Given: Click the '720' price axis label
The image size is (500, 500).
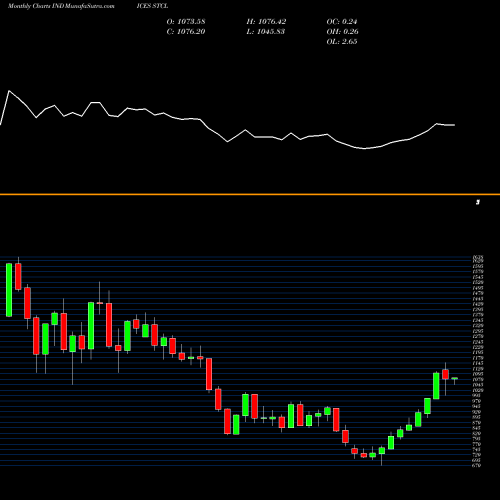Looking at the screenshot, I should click(477, 455).
